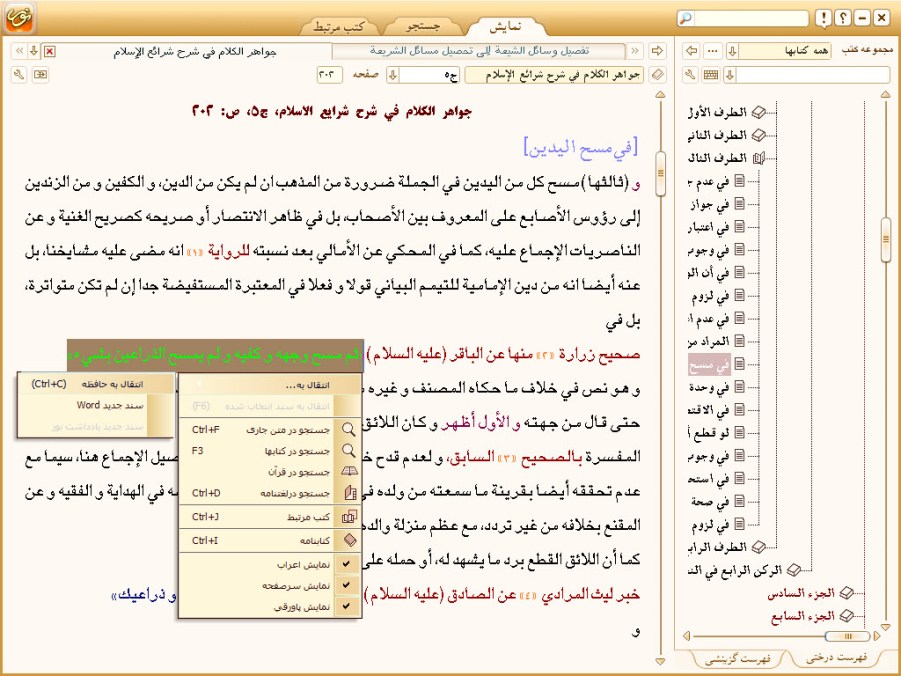
Task: Click the book icon beside الجزء السابع
Action: coord(846,616)
